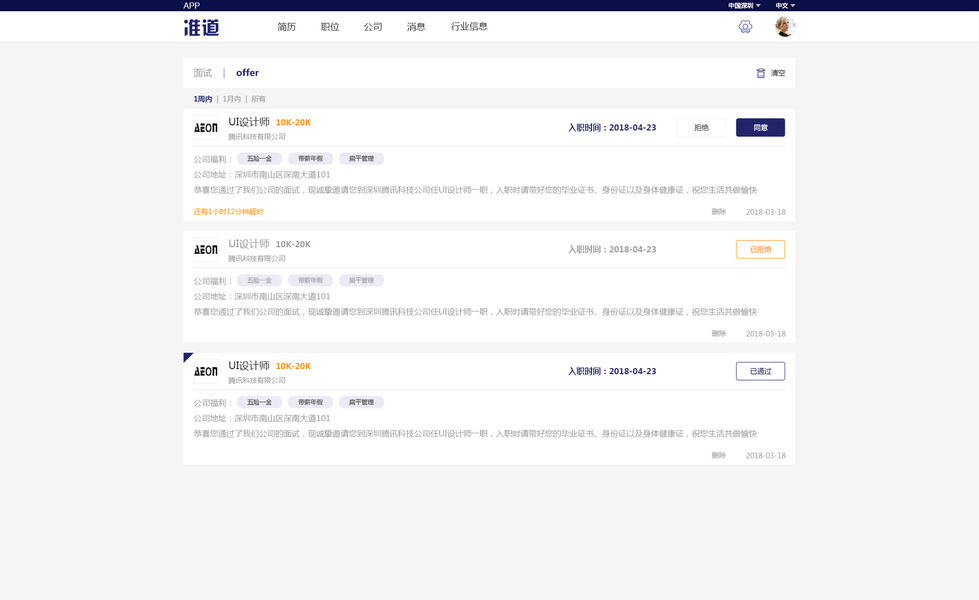The width and height of the screenshot is (979, 600).
Task: Switch to the 面试 tab
Action: [x=203, y=73]
